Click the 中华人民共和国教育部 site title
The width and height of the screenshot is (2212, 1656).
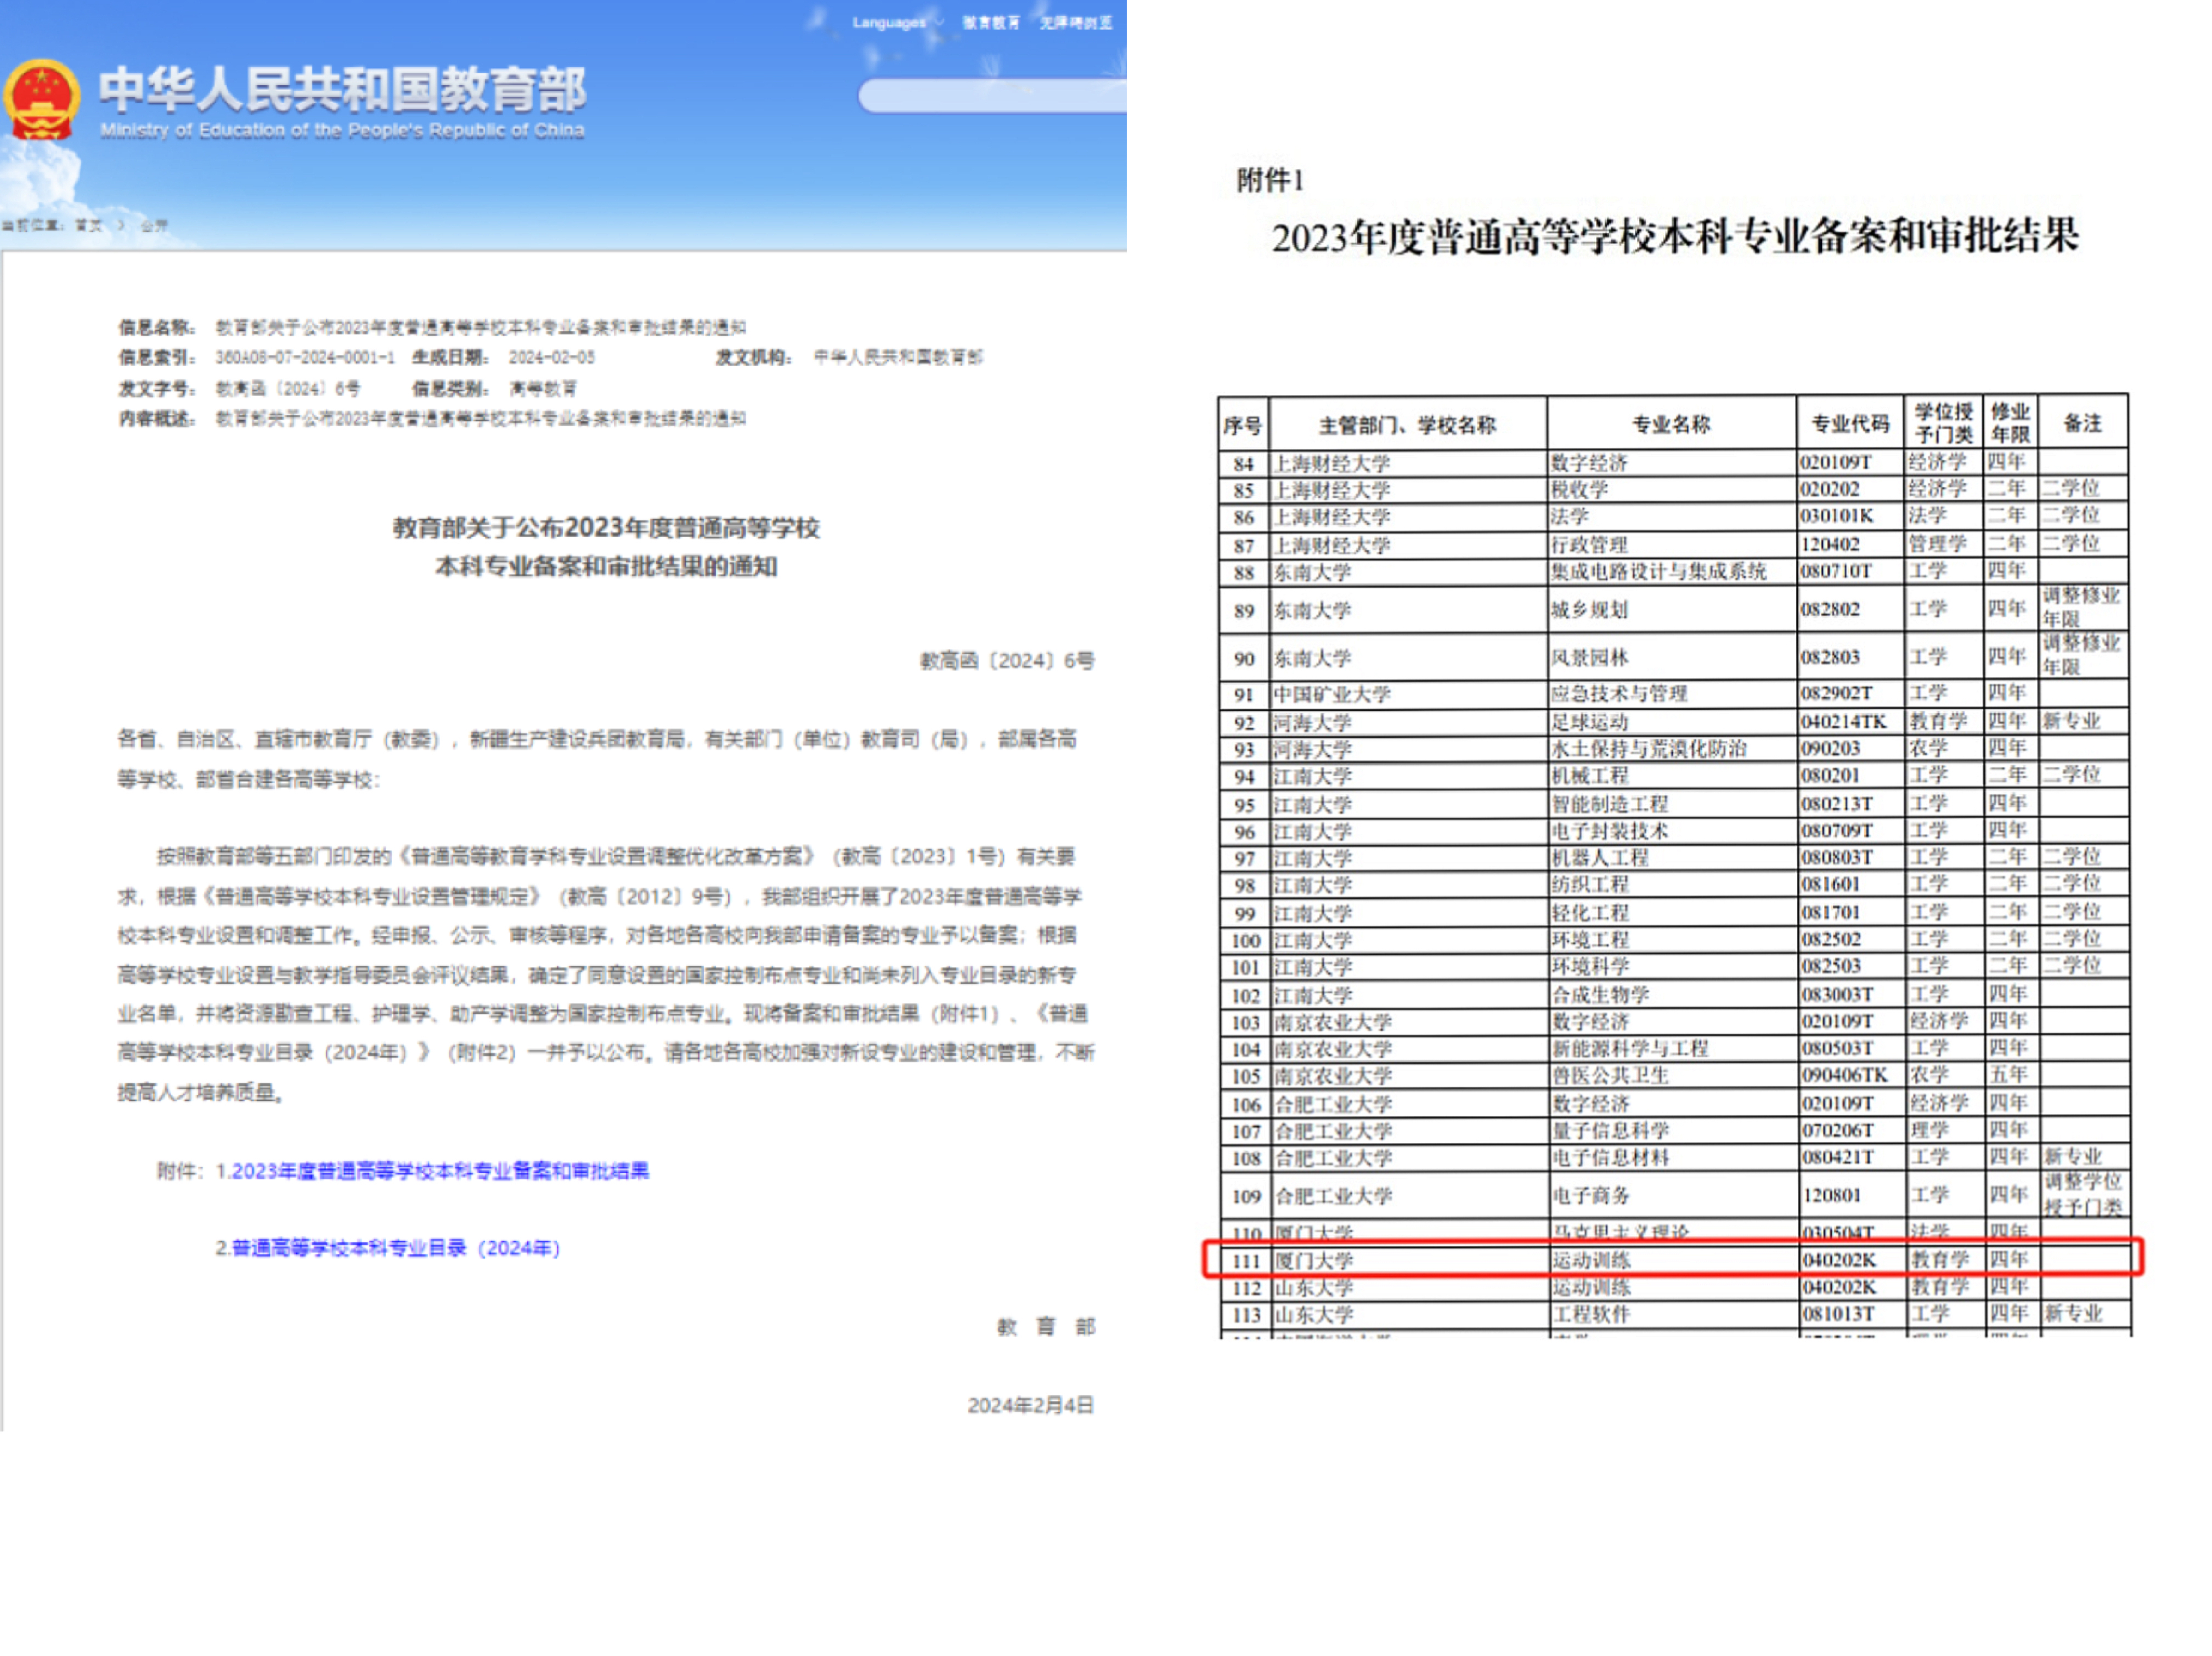point(342,90)
